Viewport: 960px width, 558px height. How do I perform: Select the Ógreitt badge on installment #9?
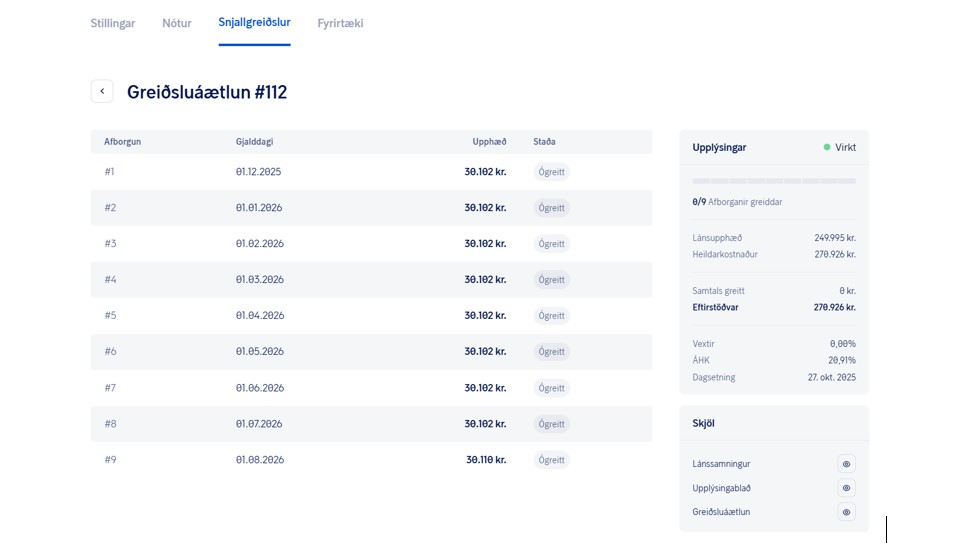(x=551, y=460)
